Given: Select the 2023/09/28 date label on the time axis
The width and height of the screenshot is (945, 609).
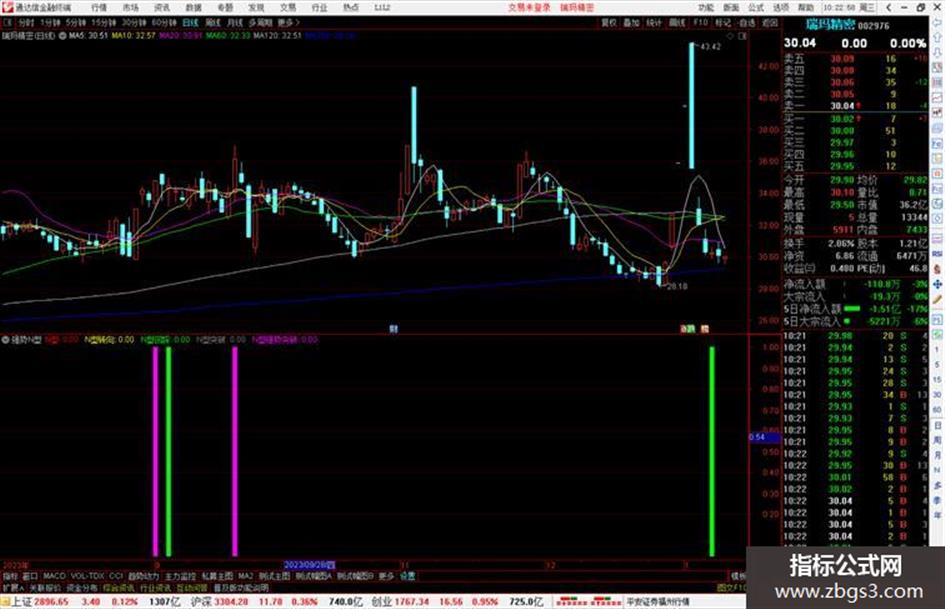Looking at the screenshot, I should tap(309, 565).
